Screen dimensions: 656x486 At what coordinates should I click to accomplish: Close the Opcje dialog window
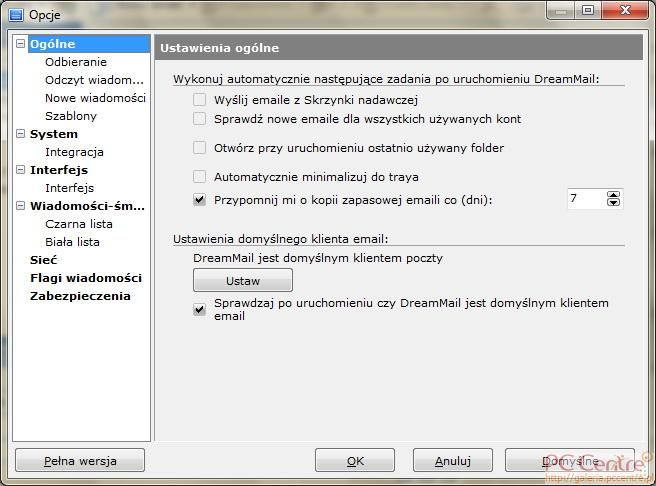click(x=625, y=10)
